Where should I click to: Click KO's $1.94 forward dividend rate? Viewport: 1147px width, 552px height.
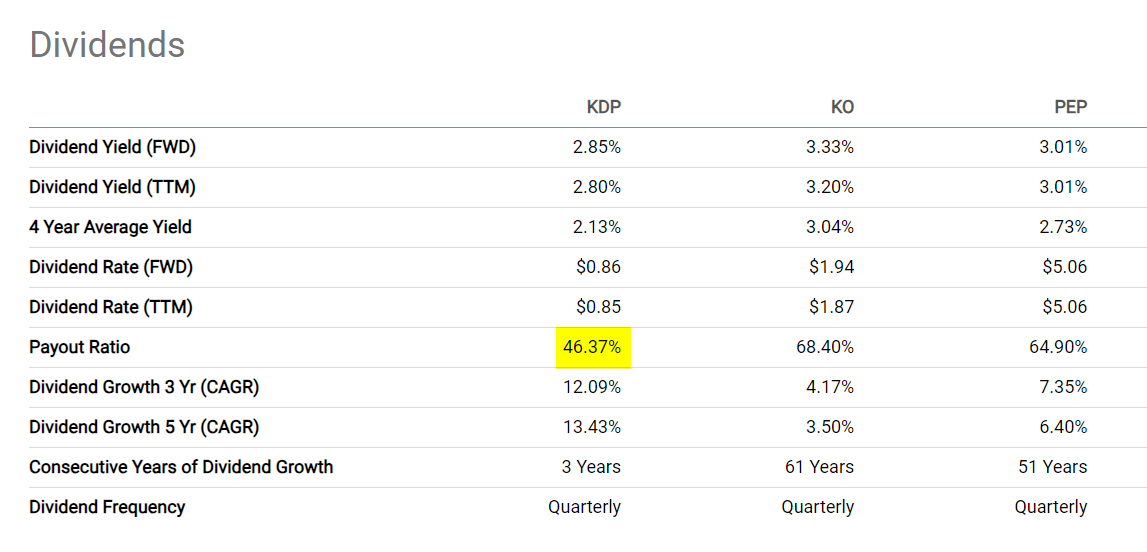[x=834, y=267]
